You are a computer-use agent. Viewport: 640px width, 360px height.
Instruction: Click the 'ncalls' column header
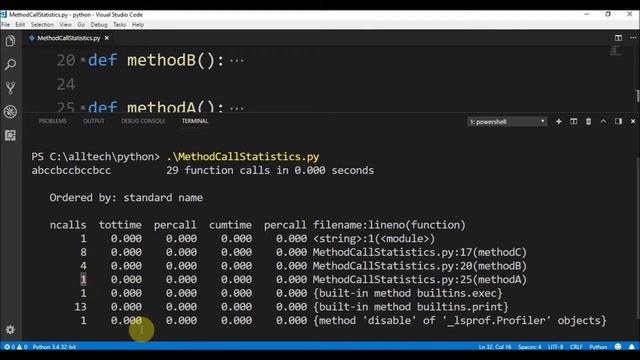[68, 225]
